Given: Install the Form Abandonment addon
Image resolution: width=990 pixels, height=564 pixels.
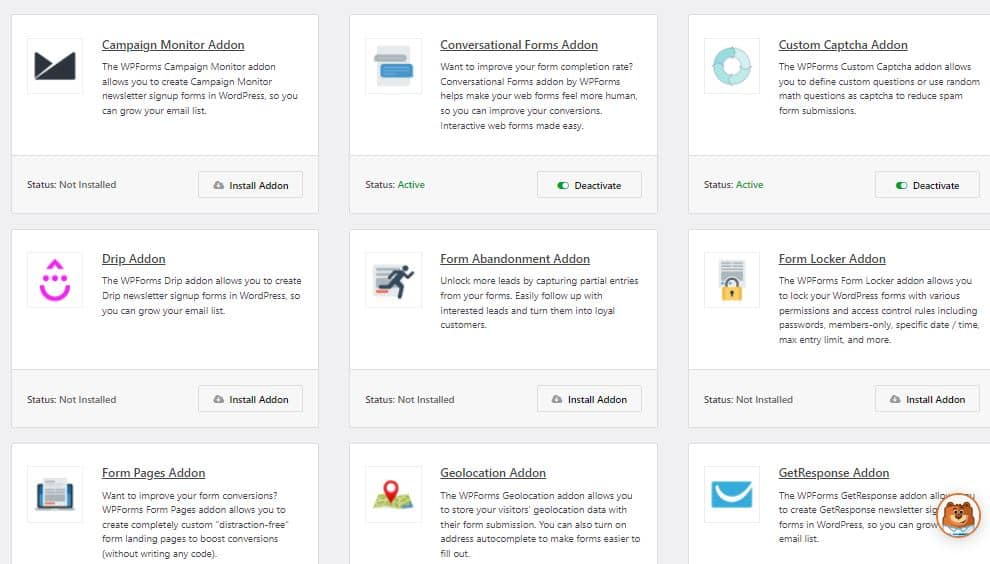Looking at the screenshot, I should [589, 399].
